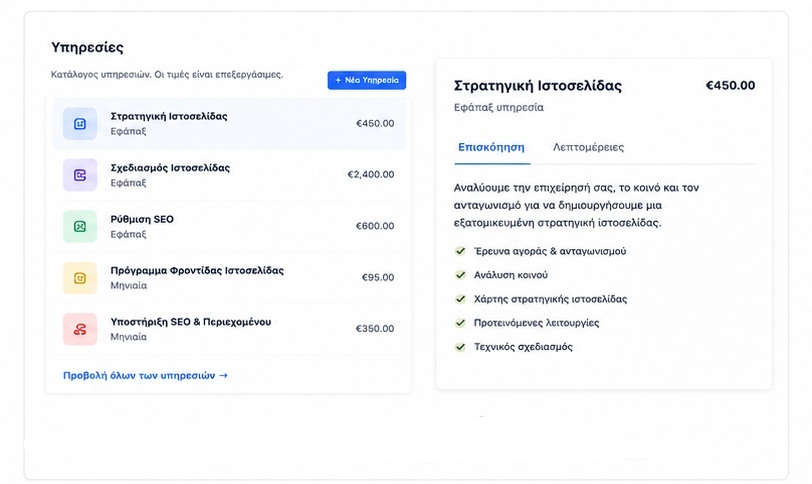Edit the €95.00 monthly price
Image resolution: width=812 pixels, height=484 pixels.
(x=378, y=277)
